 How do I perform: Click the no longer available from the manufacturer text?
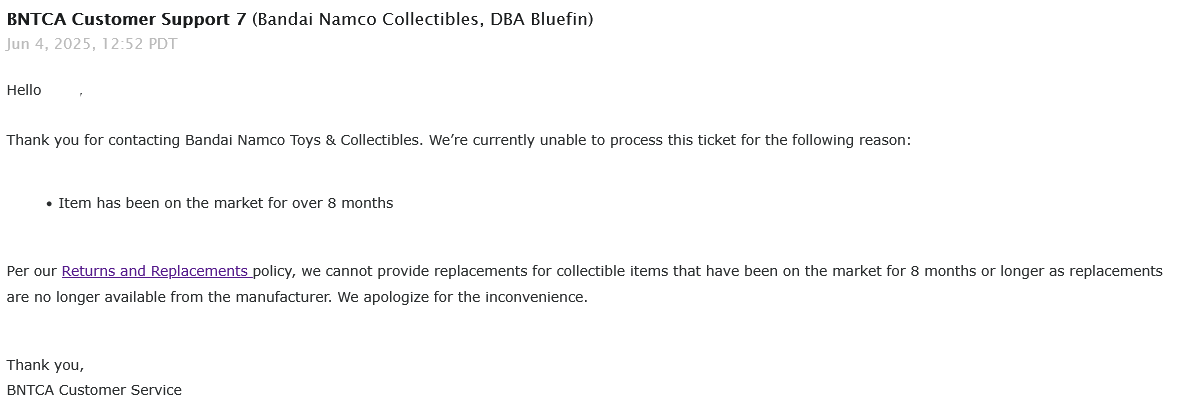(x=182, y=296)
